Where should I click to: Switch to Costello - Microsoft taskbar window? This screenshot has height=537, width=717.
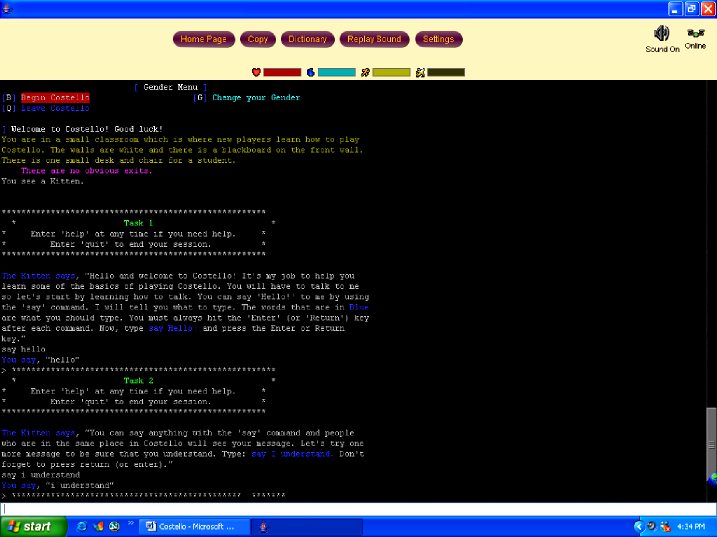(x=194, y=527)
